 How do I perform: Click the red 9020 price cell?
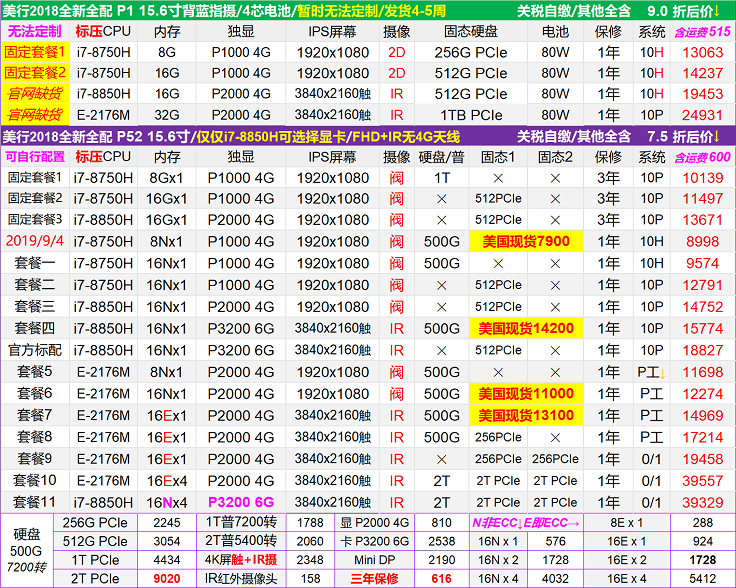click(x=166, y=578)
